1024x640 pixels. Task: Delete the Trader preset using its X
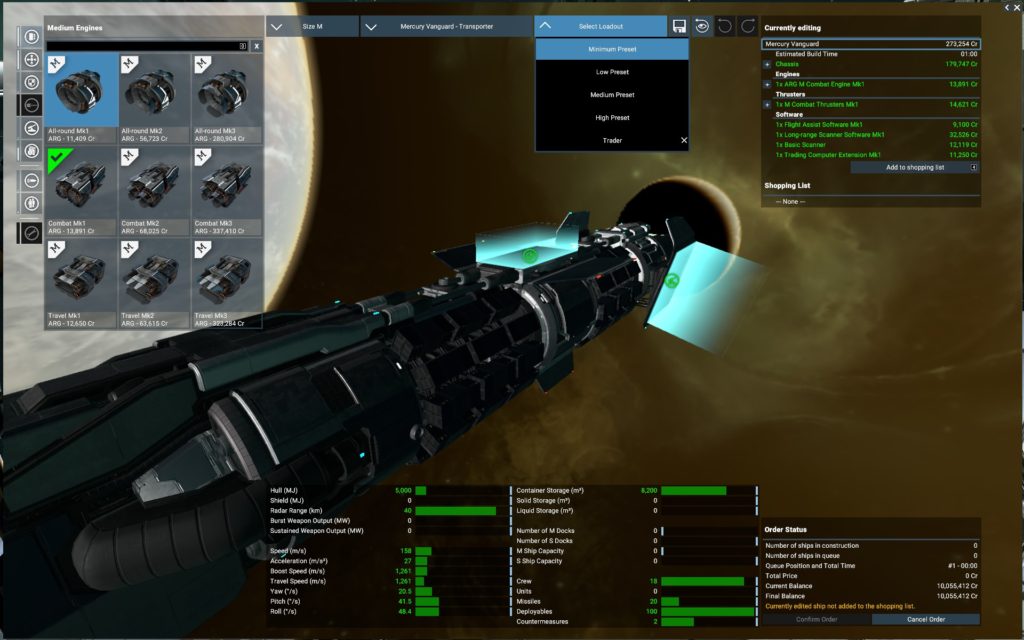[x=684, y=141]
